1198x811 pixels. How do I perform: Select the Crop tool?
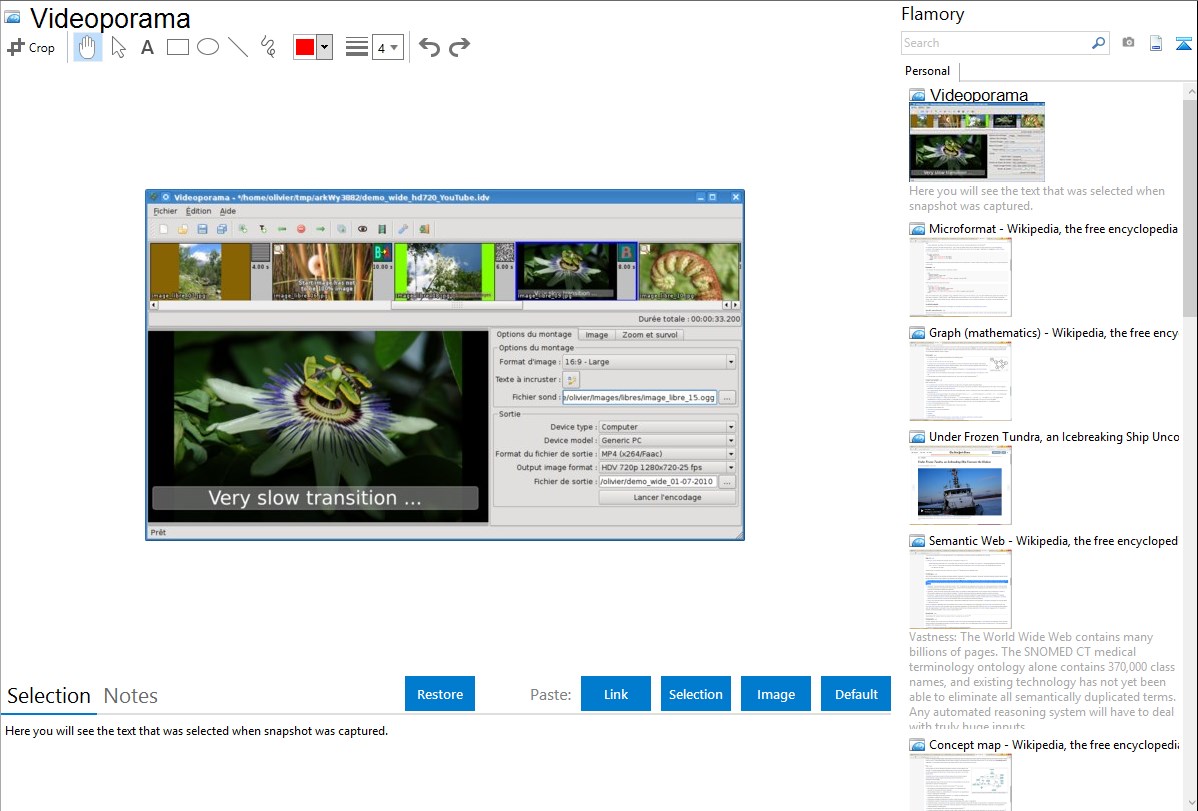(31, 47)
